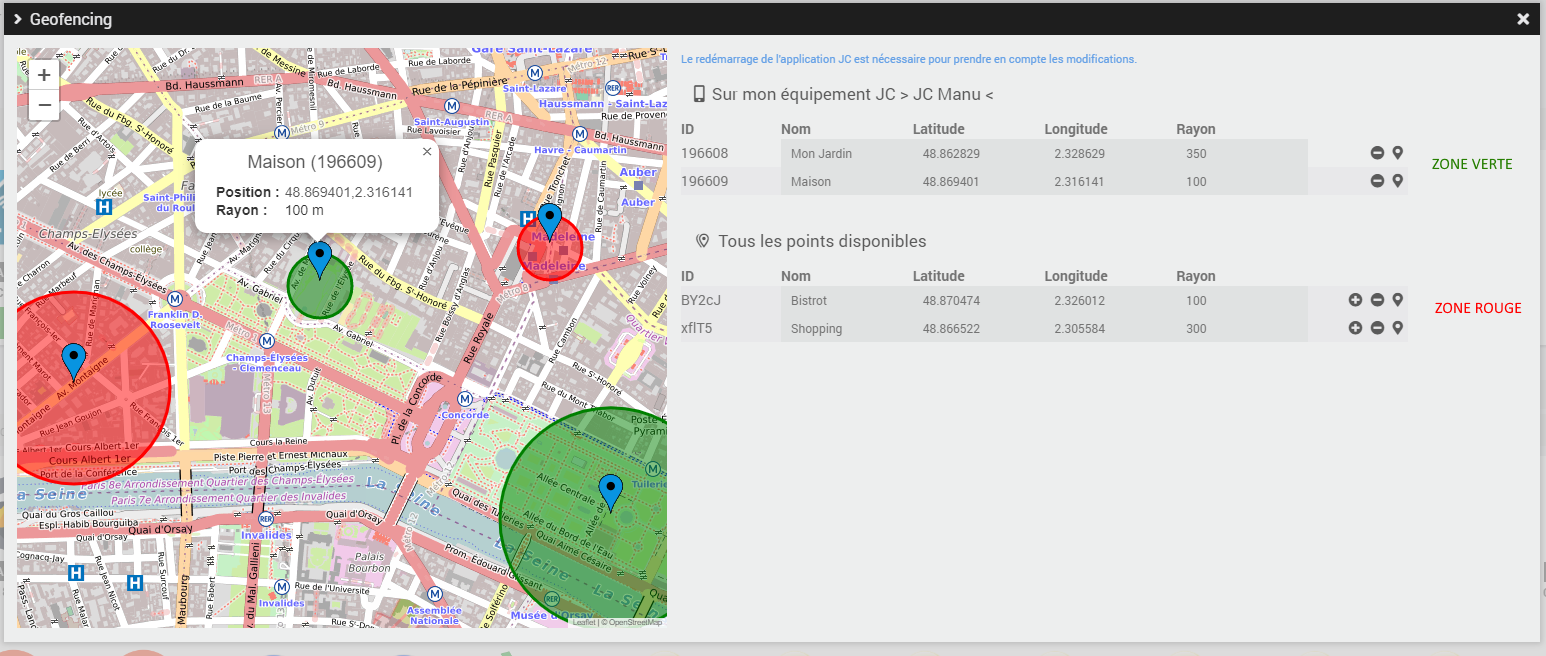This screenshot has width=1546, height=656.
Task: Locate Maison with its pin icon
Action: pos(1398,181)
